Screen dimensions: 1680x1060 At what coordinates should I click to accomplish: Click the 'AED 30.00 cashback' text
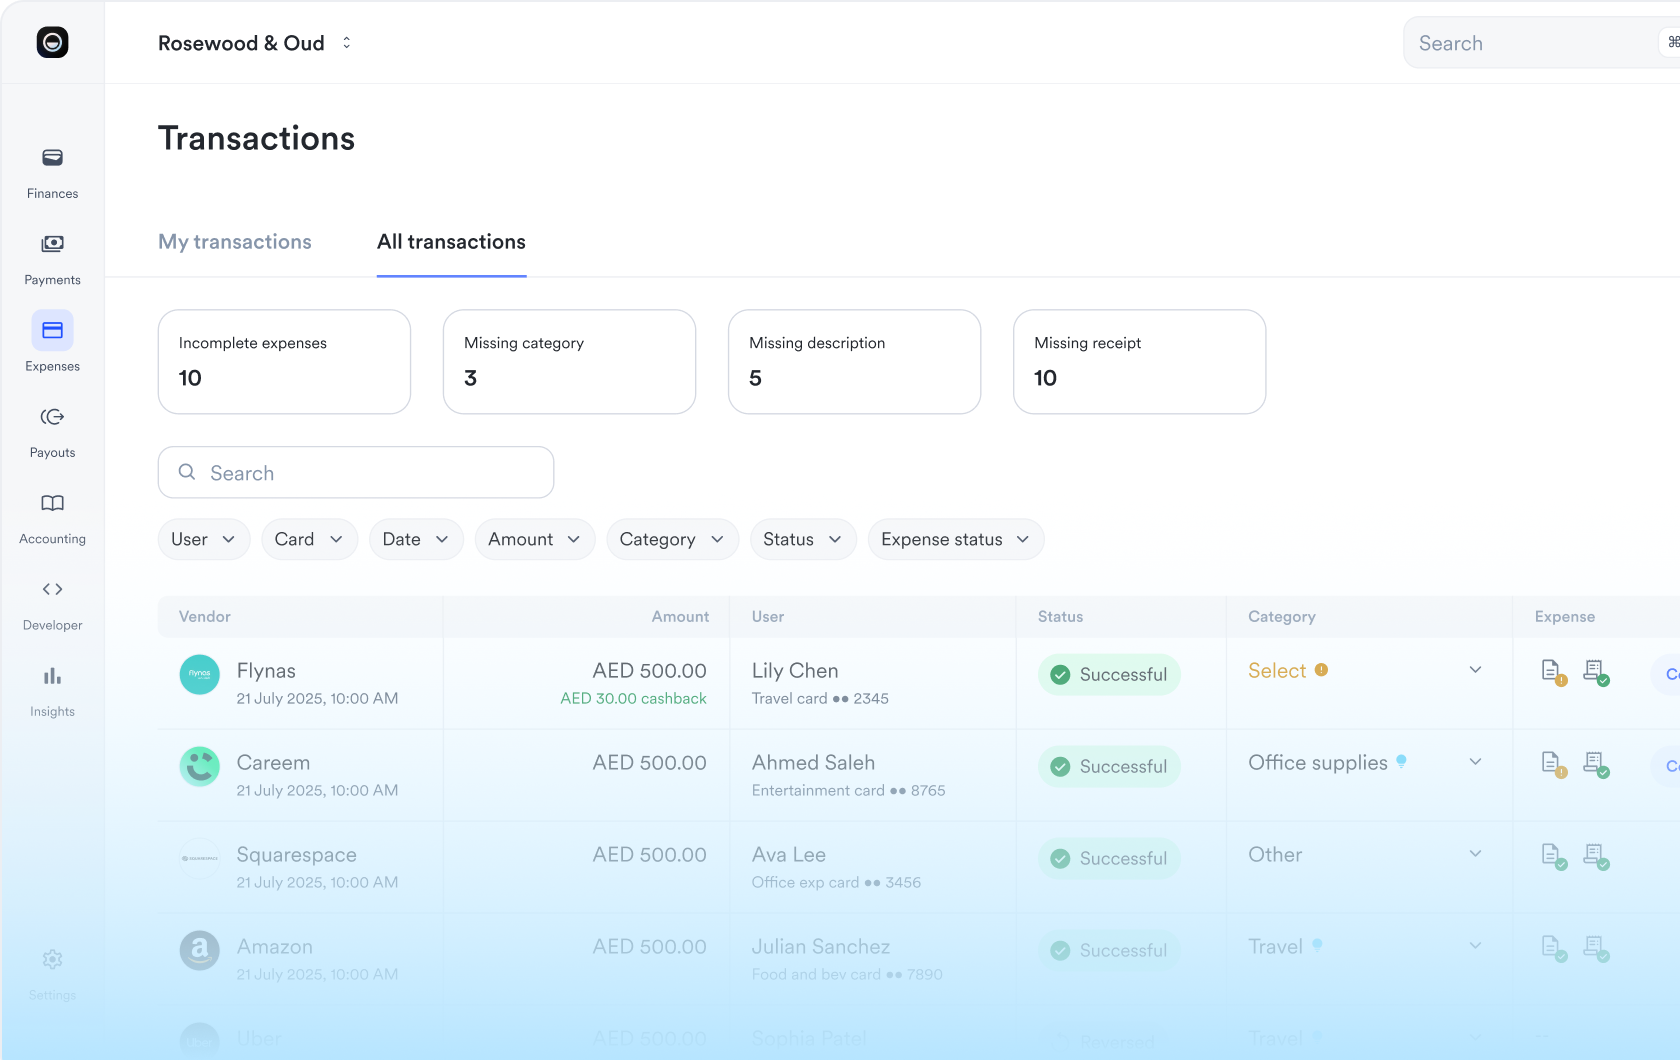tap(633, 699)
